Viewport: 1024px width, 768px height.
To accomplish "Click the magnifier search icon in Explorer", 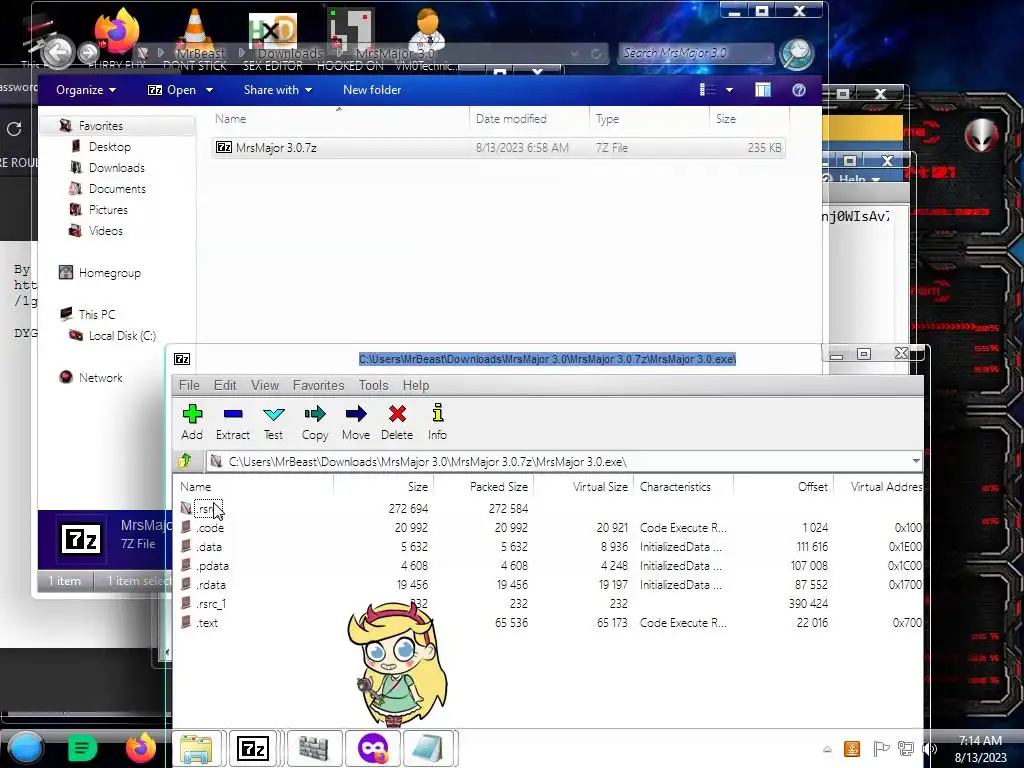I will [x=796, y=54].
